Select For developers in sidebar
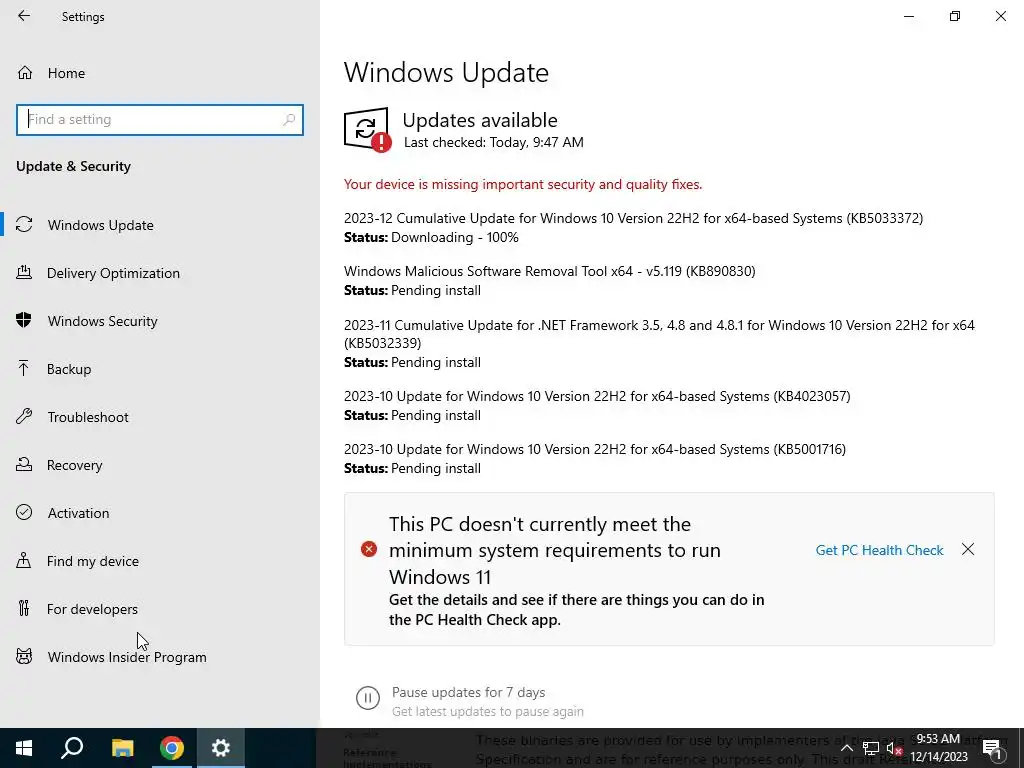The image size is (1024, 768). coord(92,609)
